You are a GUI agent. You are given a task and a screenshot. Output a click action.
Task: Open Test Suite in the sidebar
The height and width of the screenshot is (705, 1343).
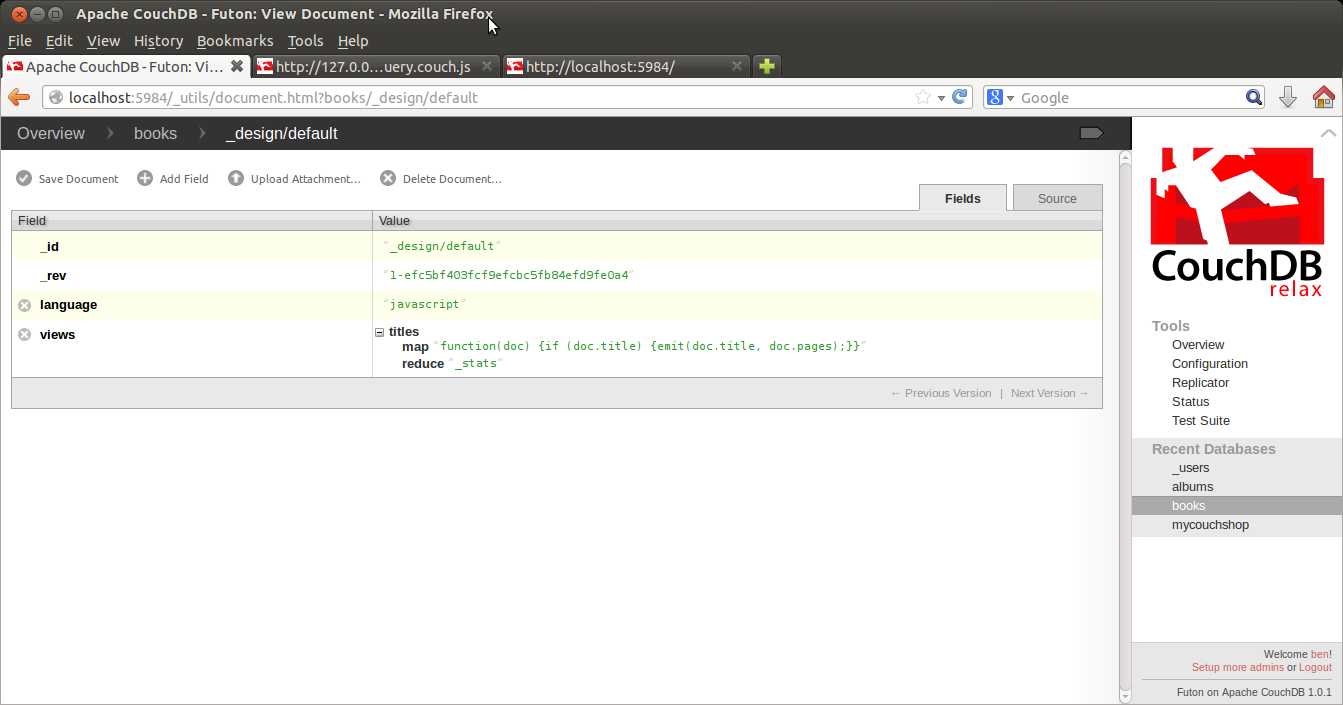click(x=1201, y=420)
